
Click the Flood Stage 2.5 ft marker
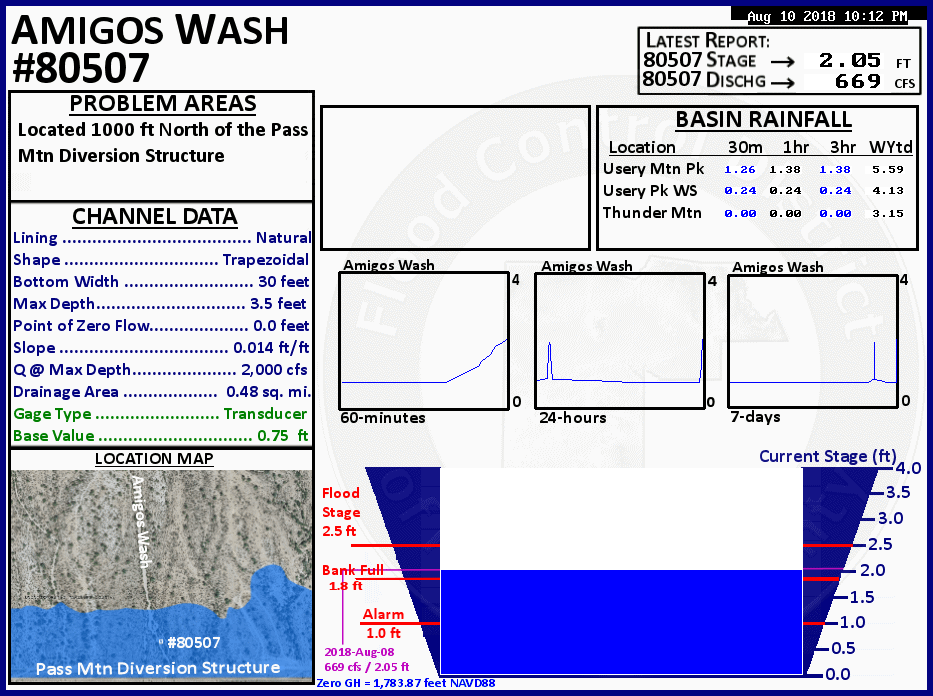(x=340, y=512)
